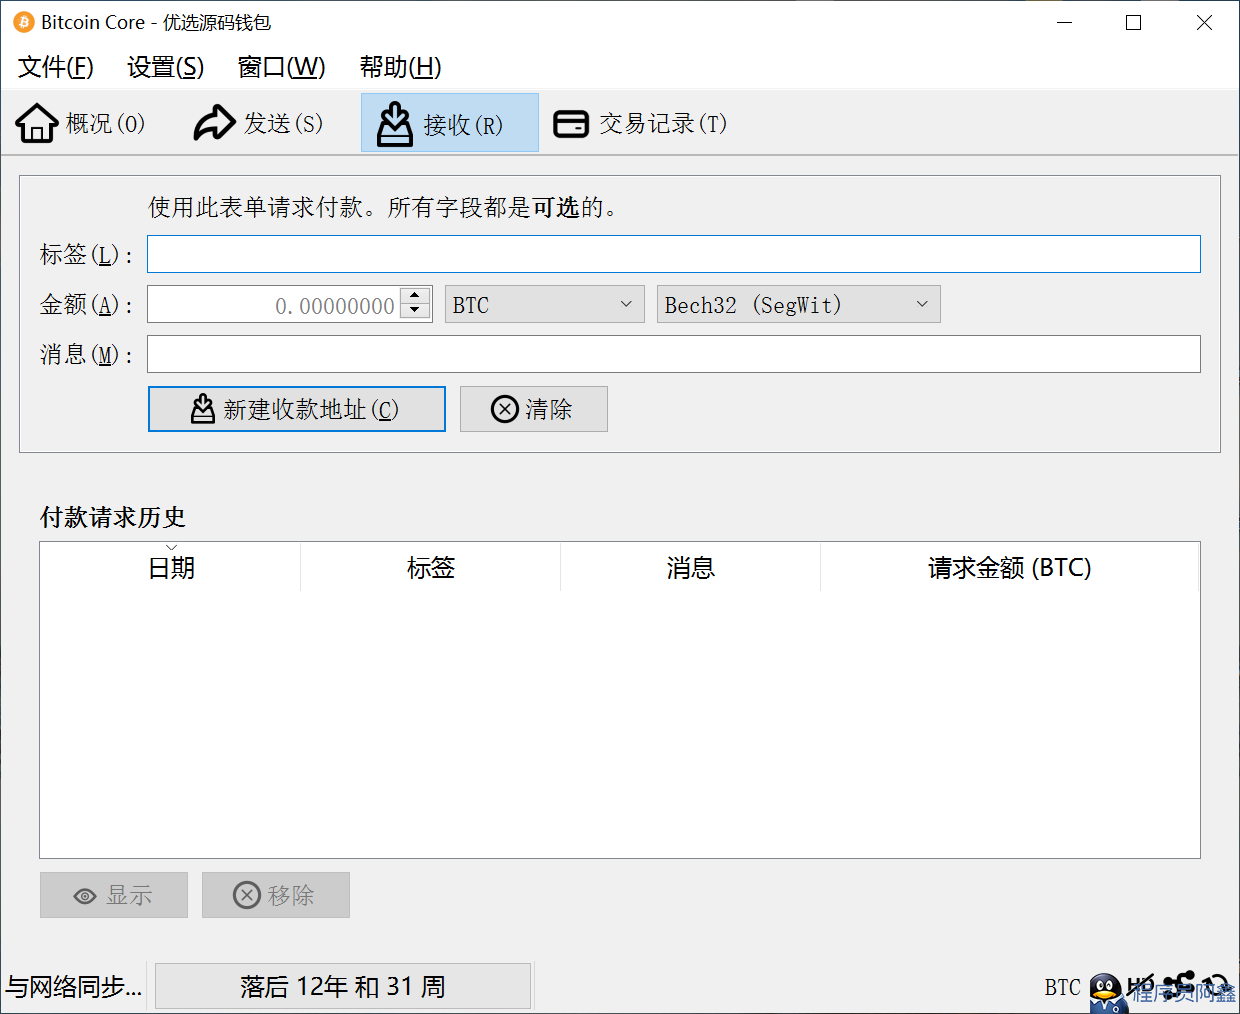The height and width of the screenshot is (1014, 1240).
Task: Open the 帮助(H) menu
Action: 400,67
